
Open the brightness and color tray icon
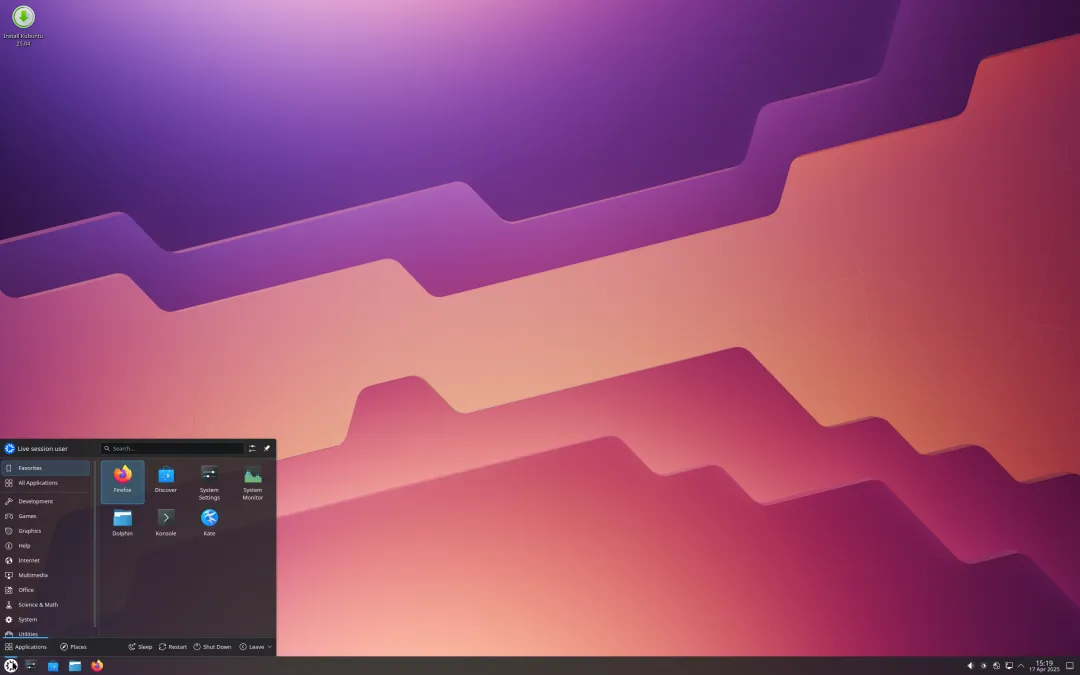tap(984, 666)
